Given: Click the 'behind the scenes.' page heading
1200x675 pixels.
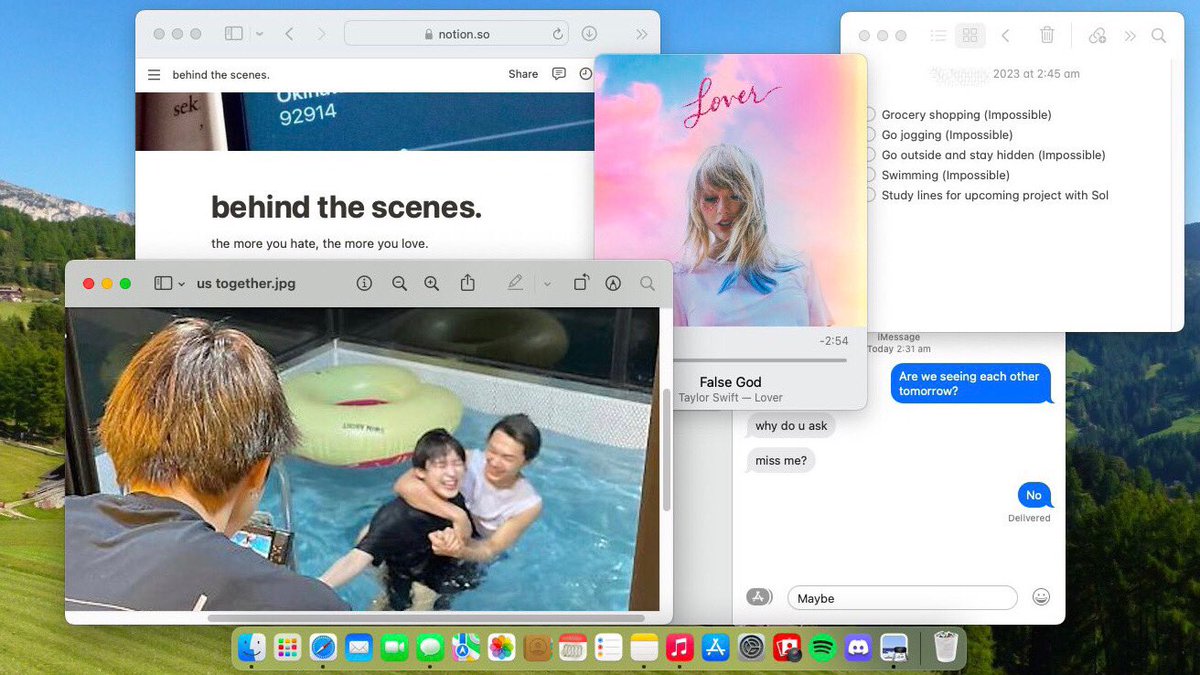Looking at the screenshot, I should pyautogui.click(x=346, y=207).
